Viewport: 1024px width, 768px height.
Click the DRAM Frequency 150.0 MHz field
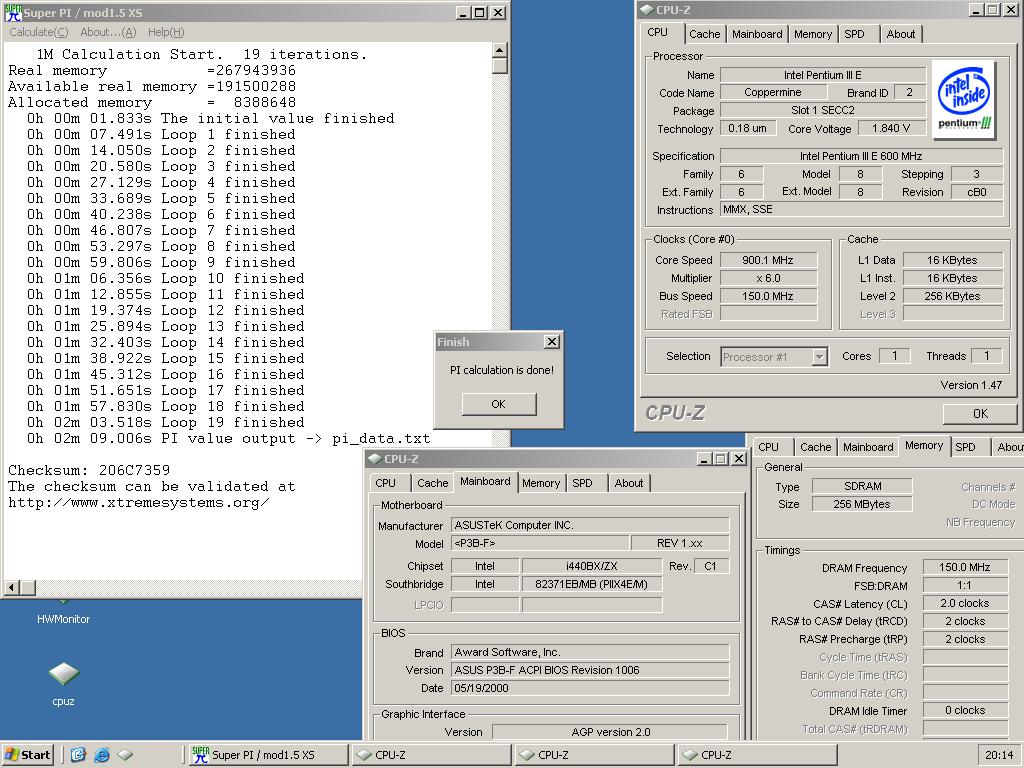(965, 567)
